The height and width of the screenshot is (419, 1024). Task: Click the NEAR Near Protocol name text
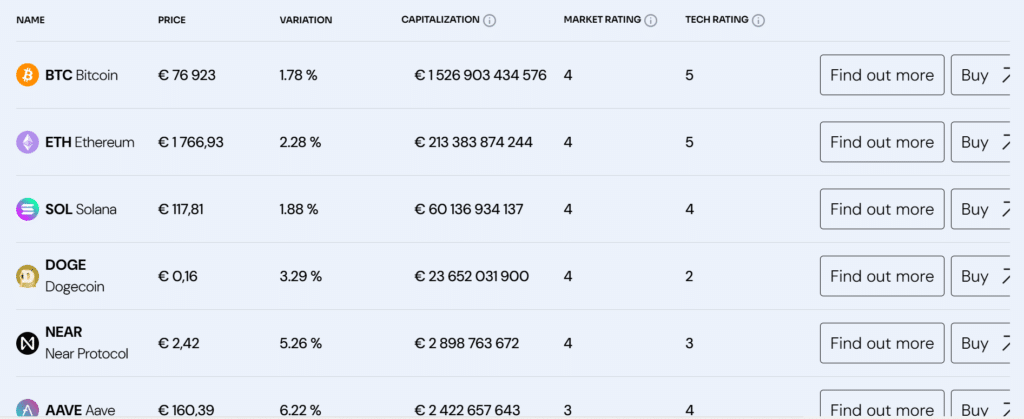tap(87, 343)
